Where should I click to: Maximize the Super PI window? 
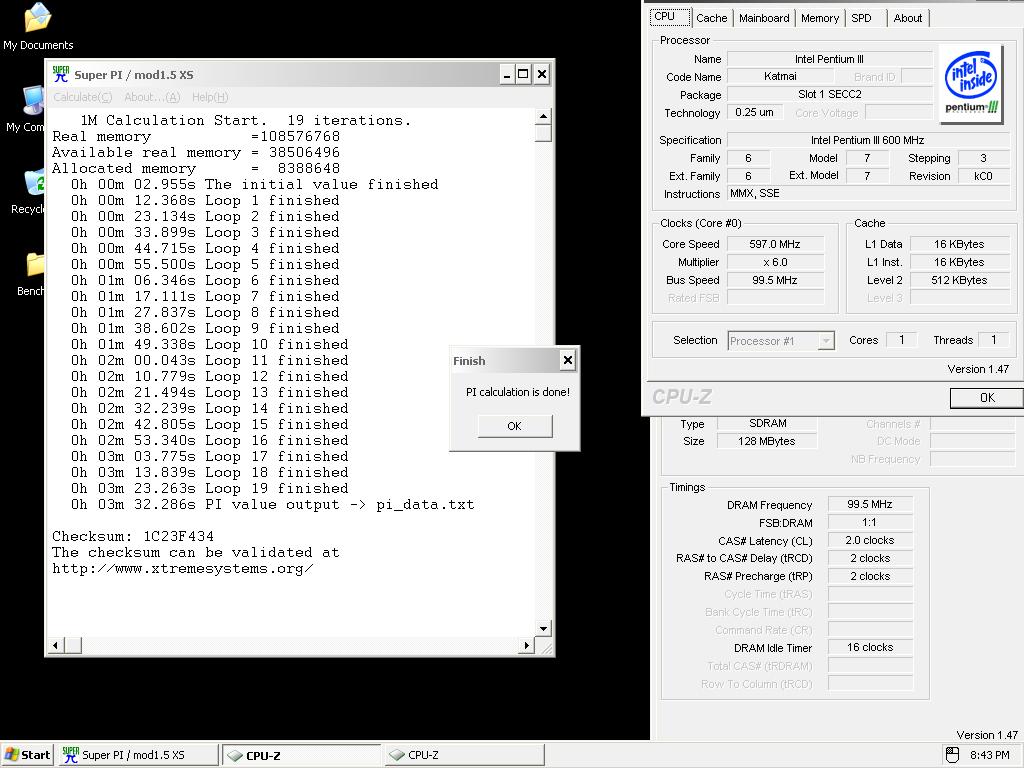pos(523,74)
